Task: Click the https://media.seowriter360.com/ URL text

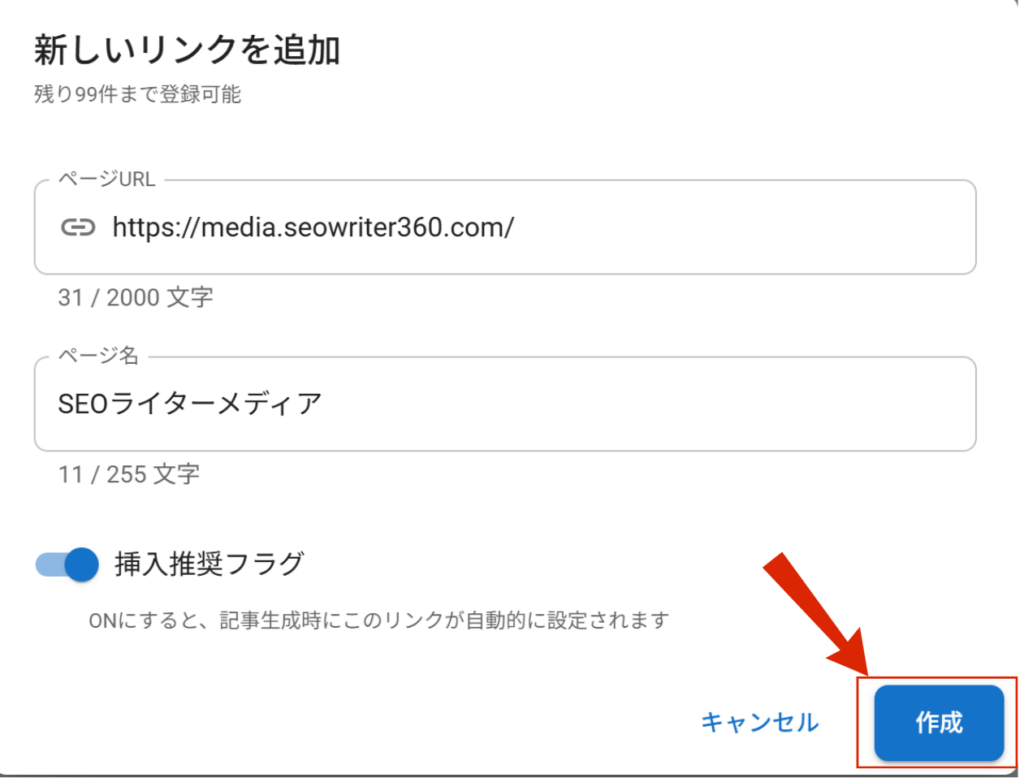Action: pyautogui.click(x=312, y=227)
